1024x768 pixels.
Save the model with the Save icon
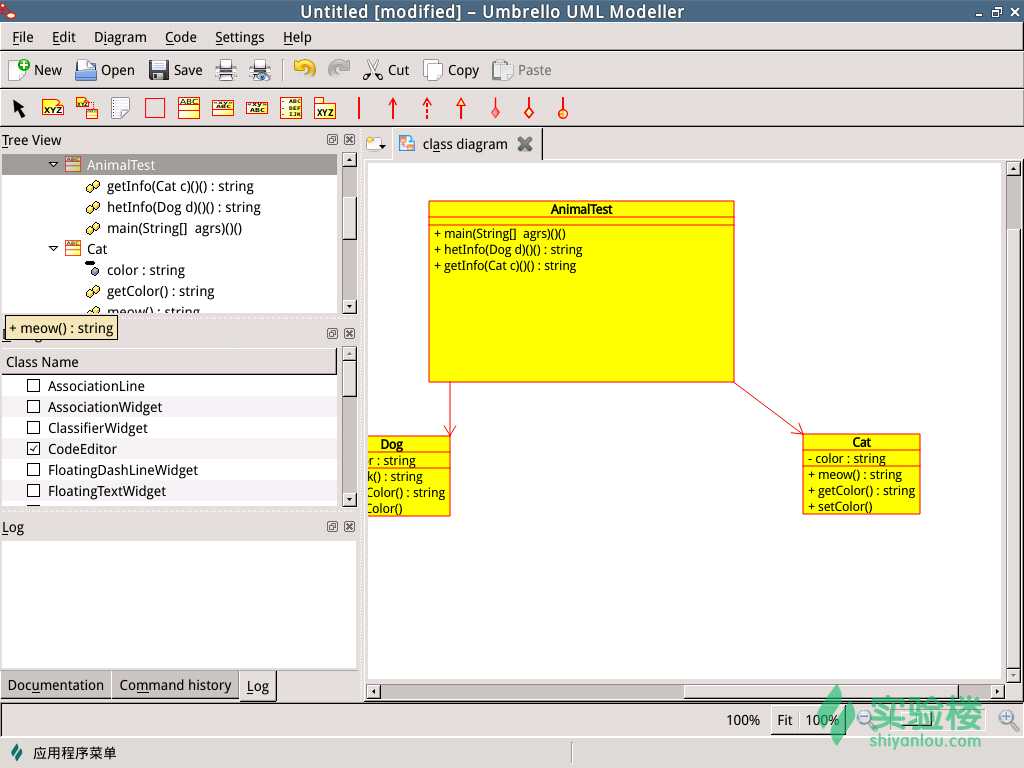(x=175, y=70)
